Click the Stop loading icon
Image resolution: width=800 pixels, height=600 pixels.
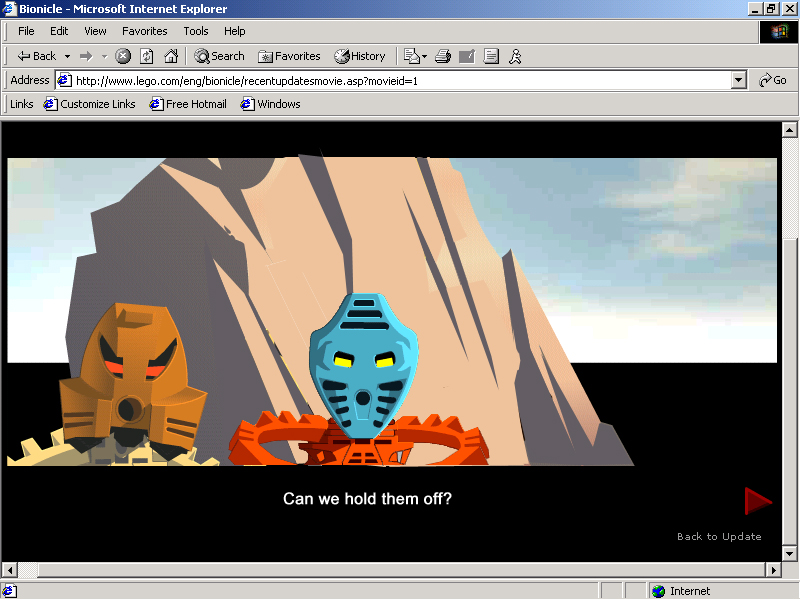click(122, 56)
